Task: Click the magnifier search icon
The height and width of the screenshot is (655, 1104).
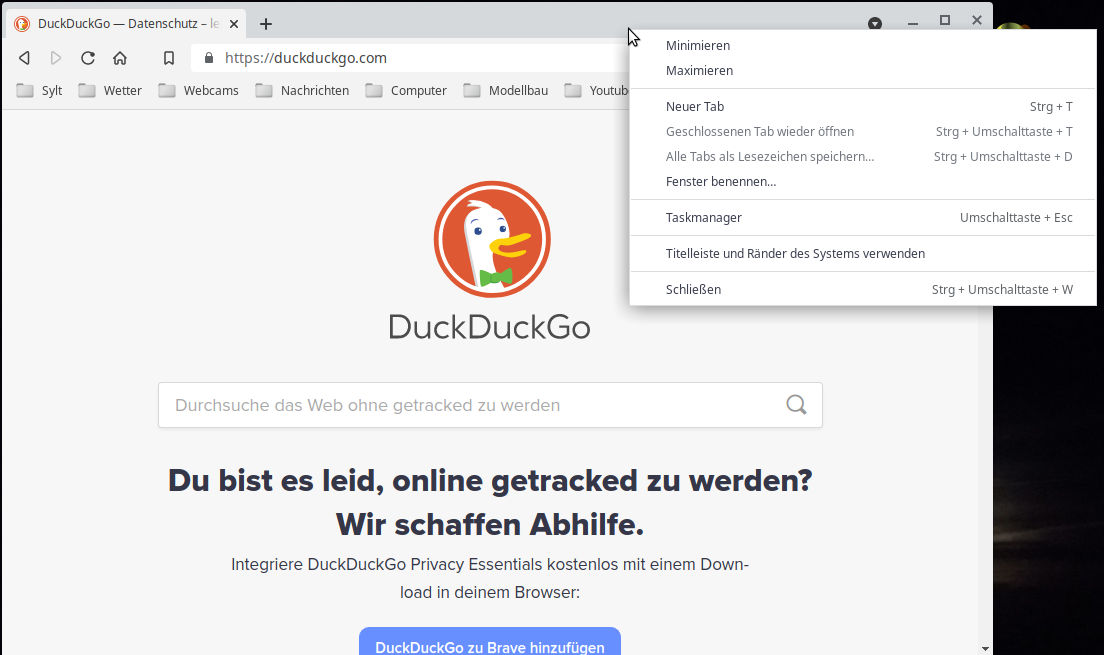Action: [796, 404]
